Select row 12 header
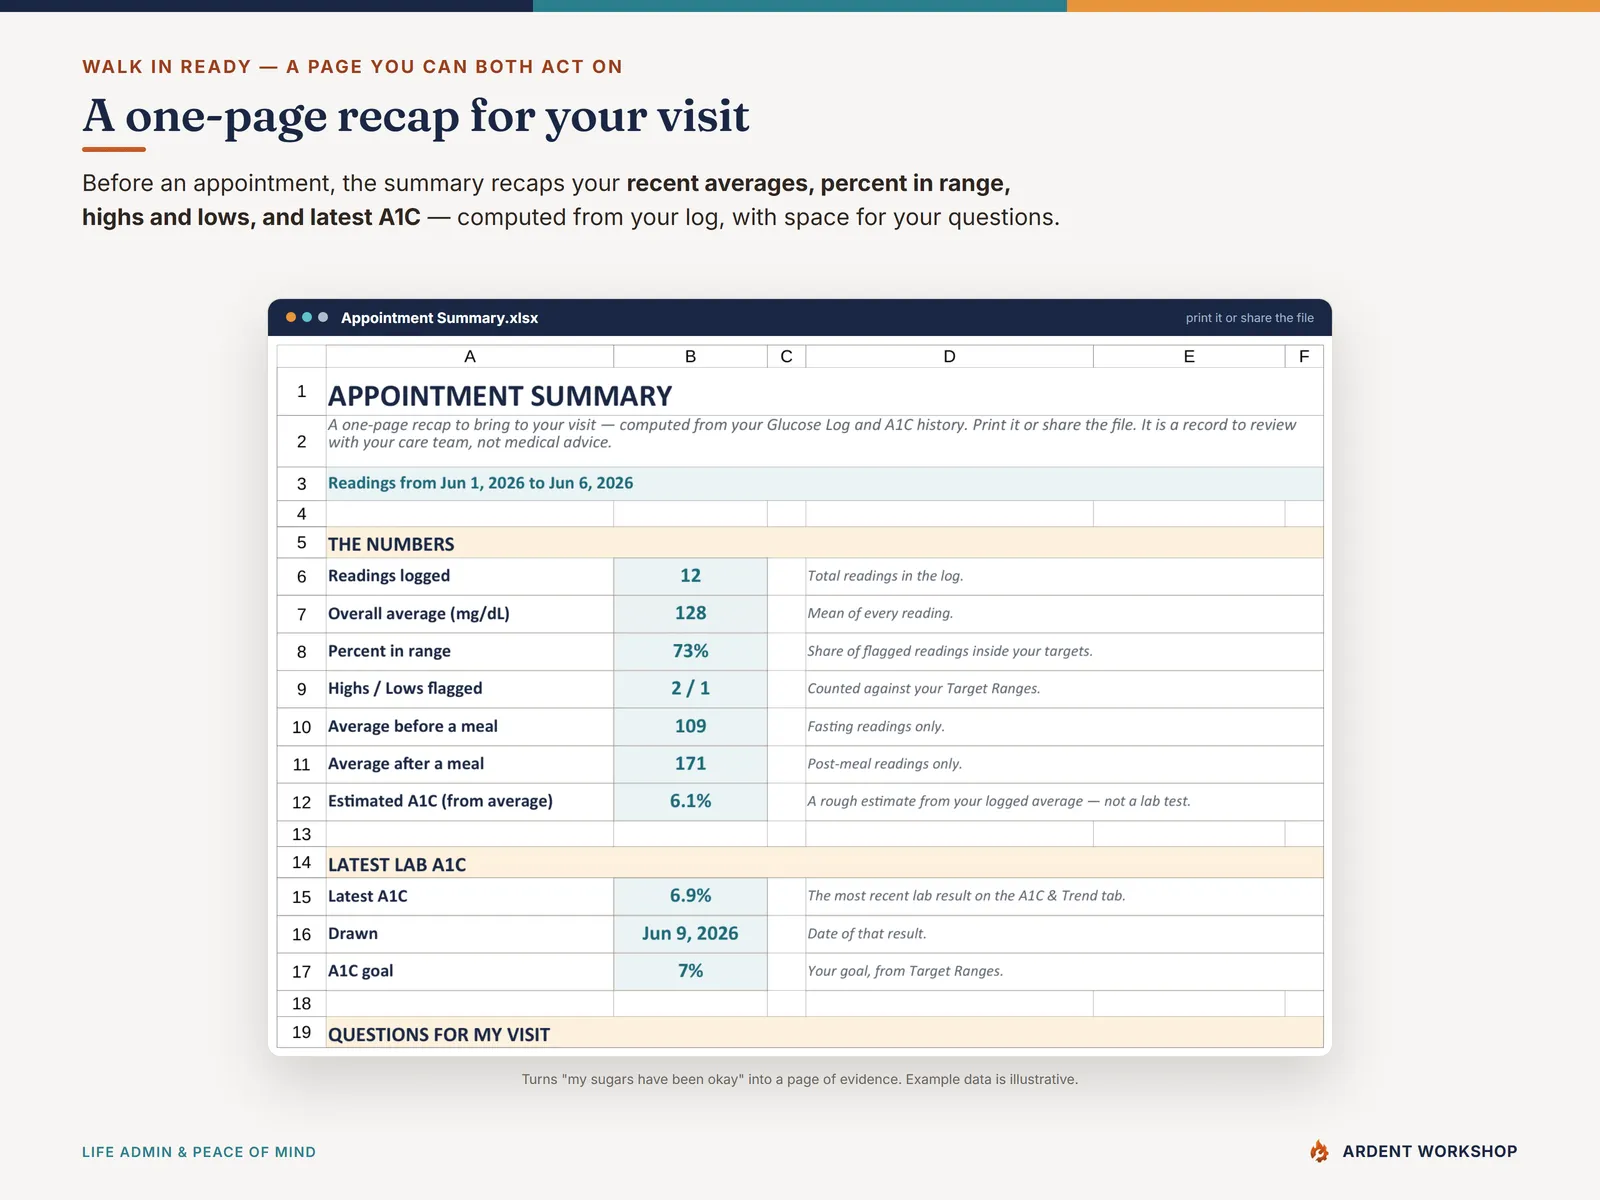Image resolution: width=1600 pixels, height=1200 pixels. coord(301,802)
